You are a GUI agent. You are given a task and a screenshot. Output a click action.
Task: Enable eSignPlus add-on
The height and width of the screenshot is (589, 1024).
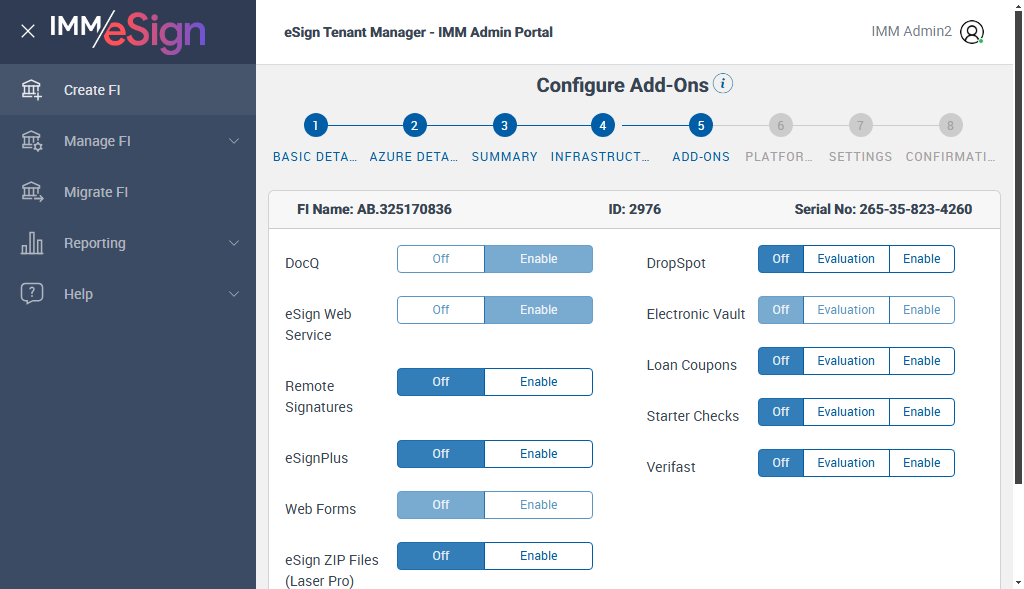pyautogui.click(x=538, y=454)
